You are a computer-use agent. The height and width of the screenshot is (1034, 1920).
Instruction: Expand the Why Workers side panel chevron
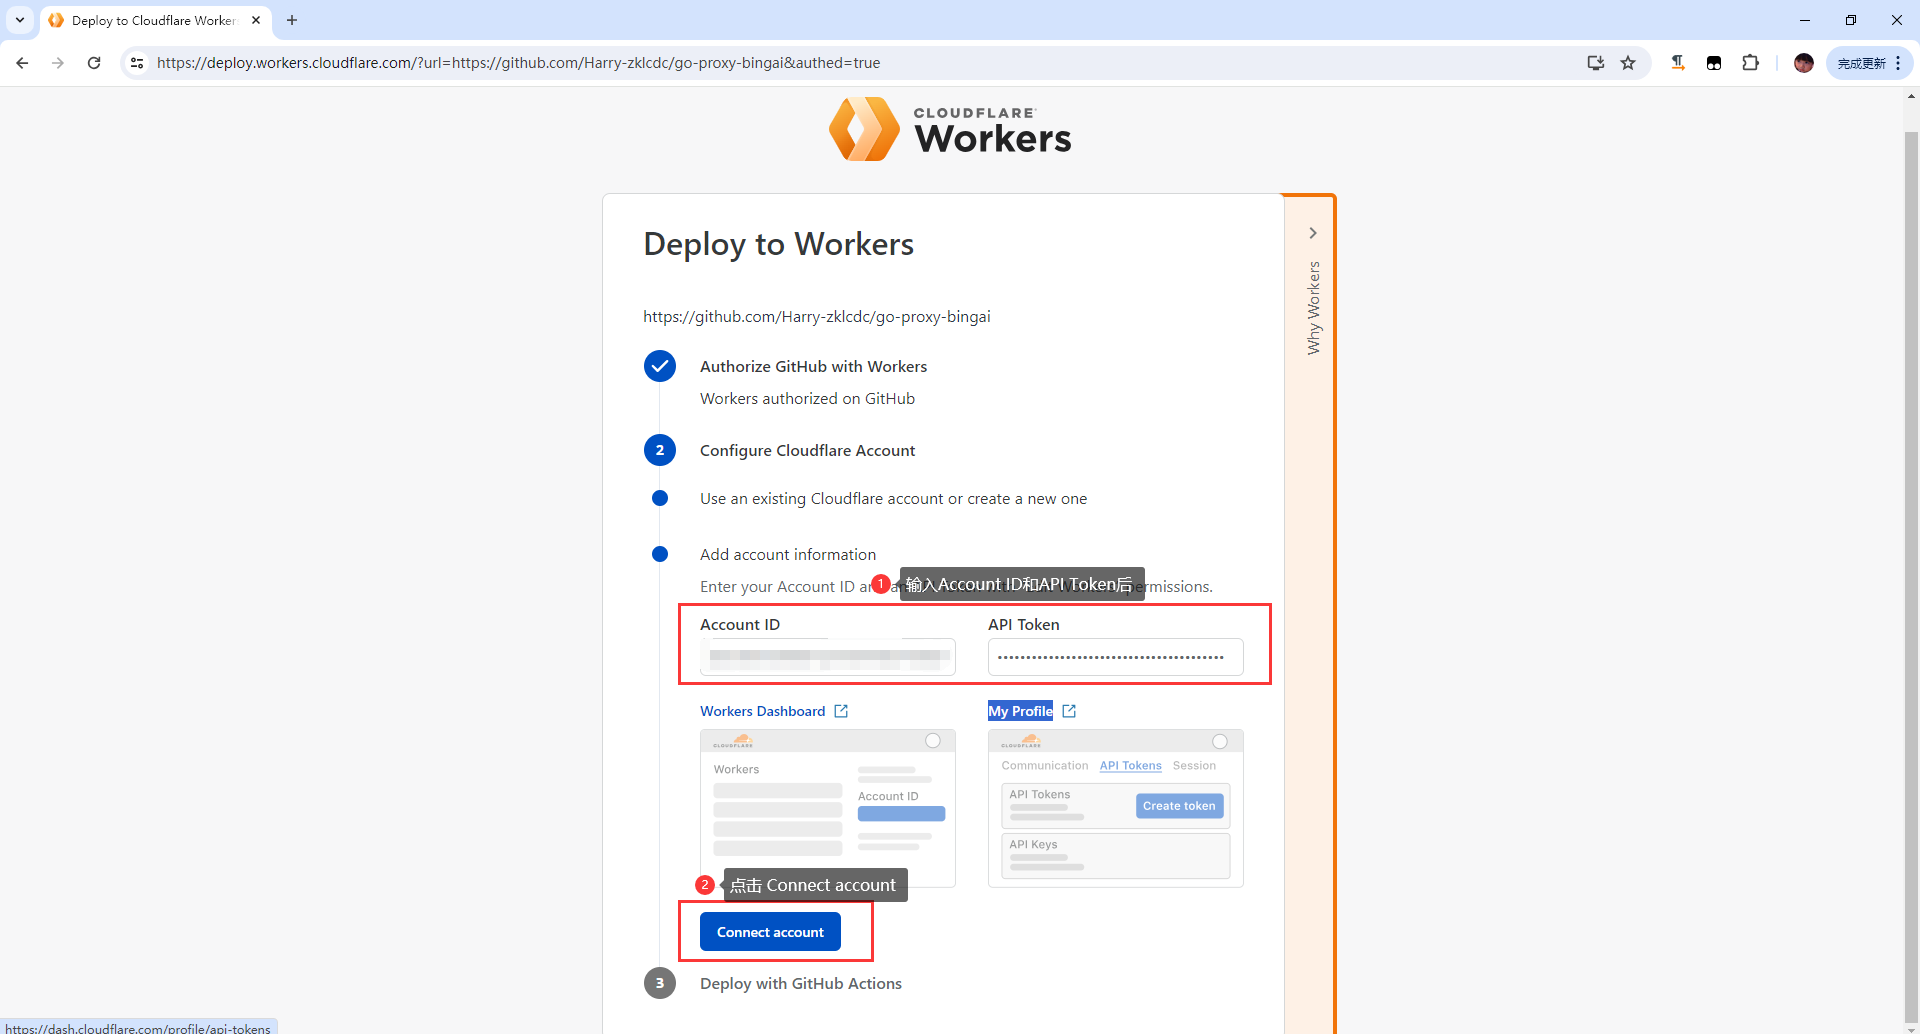(1313, 233)
